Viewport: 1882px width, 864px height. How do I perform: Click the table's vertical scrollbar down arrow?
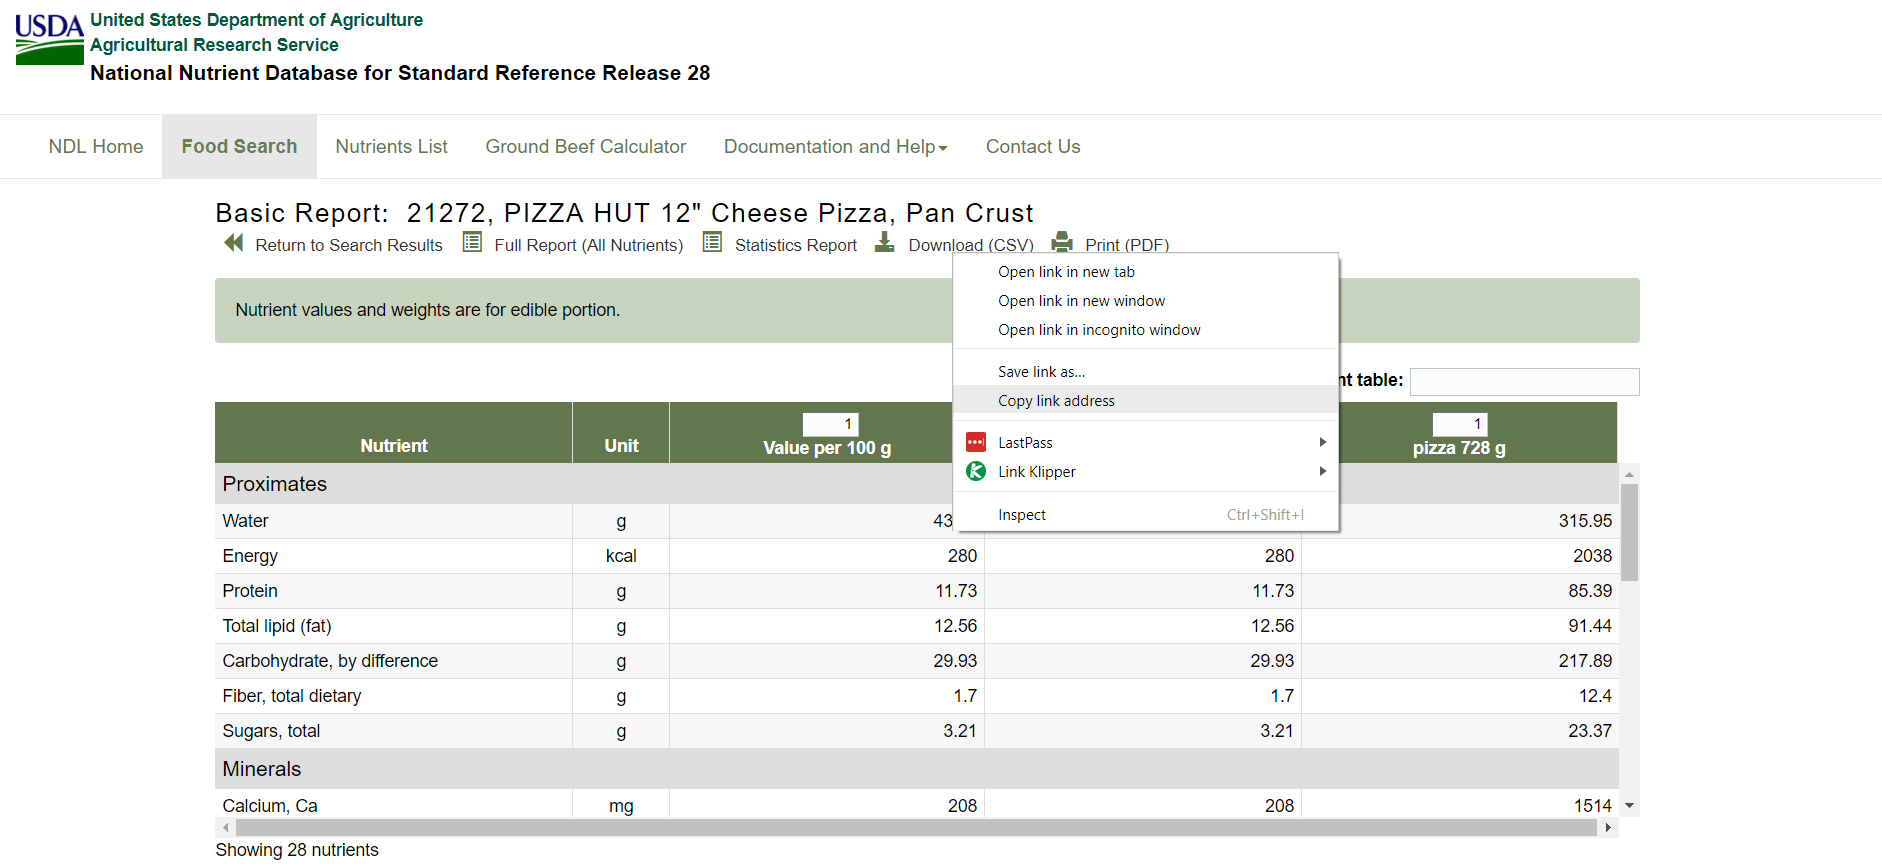1629,806
